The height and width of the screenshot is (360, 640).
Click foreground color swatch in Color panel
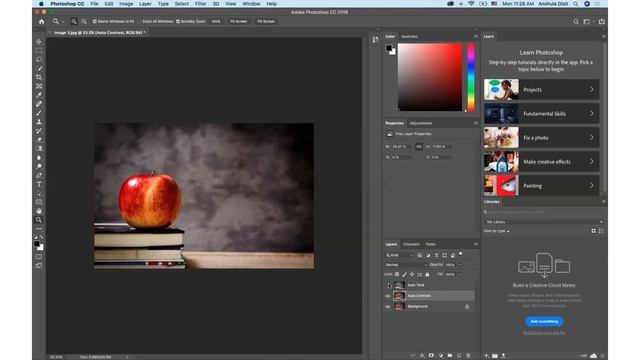click(x=389, y=48)
